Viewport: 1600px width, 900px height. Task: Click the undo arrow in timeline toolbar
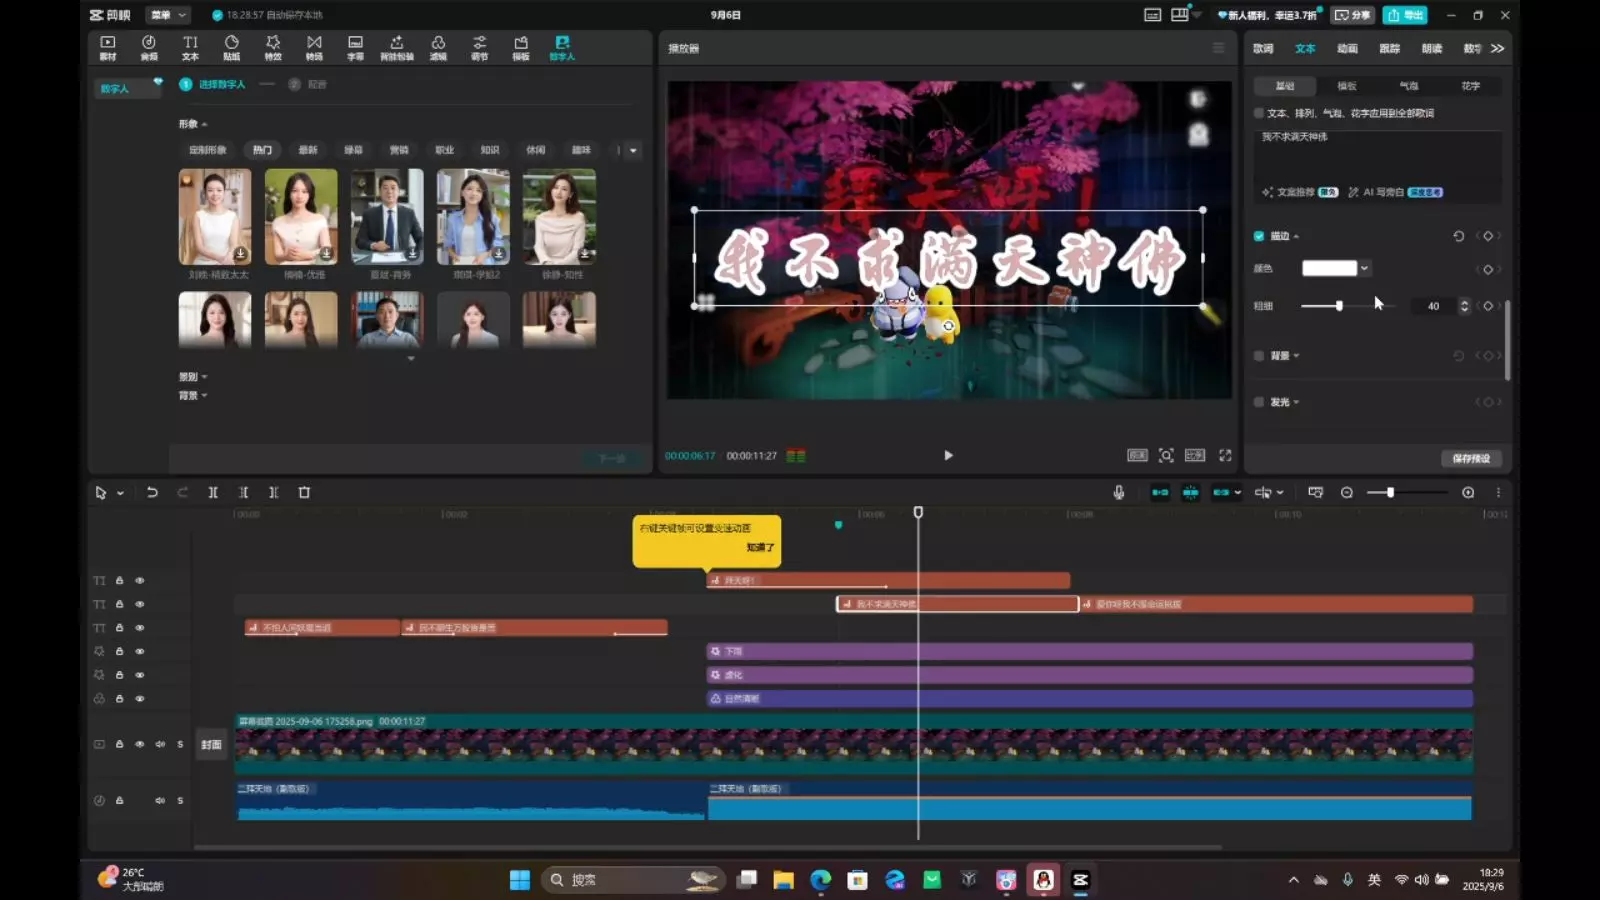click(152, 492)
